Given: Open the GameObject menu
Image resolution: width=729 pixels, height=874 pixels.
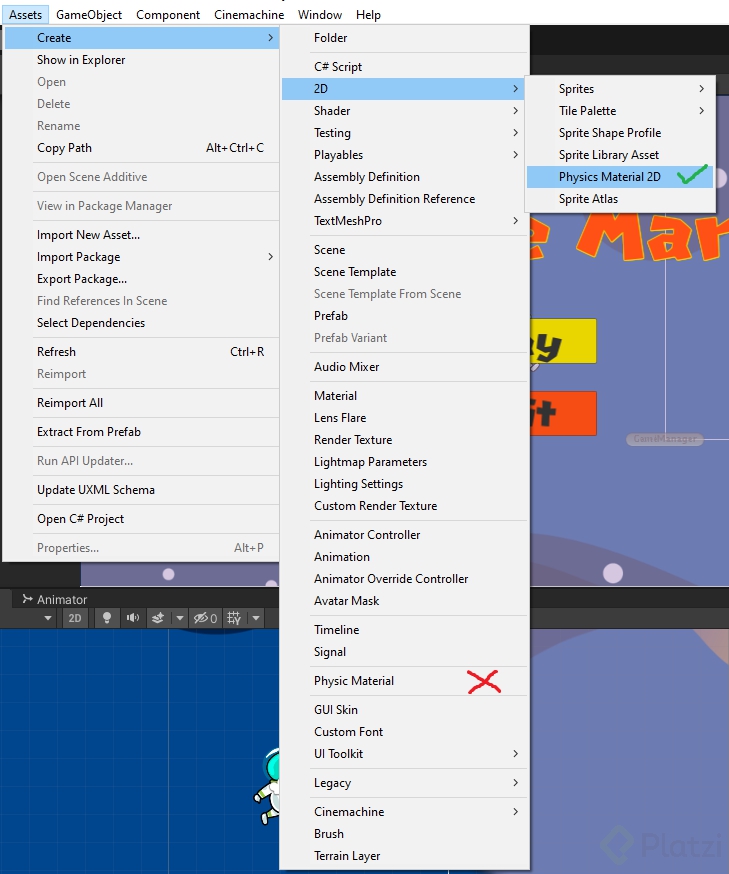Looking at the screenshot, I should (x=89, y=15).
